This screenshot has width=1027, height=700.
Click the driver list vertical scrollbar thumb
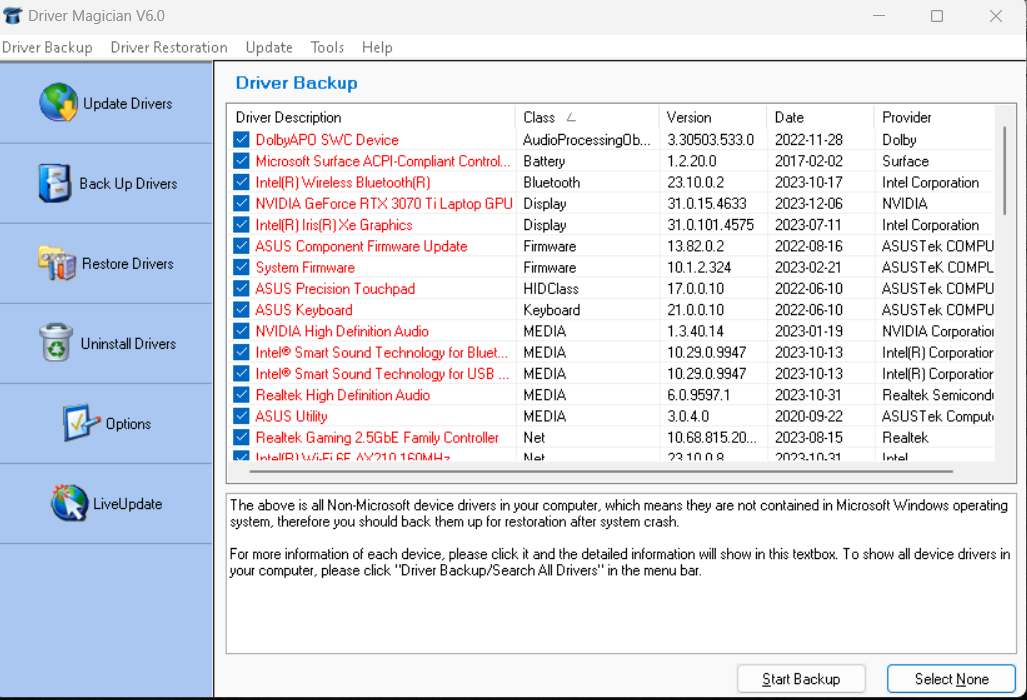point(1004,170)
